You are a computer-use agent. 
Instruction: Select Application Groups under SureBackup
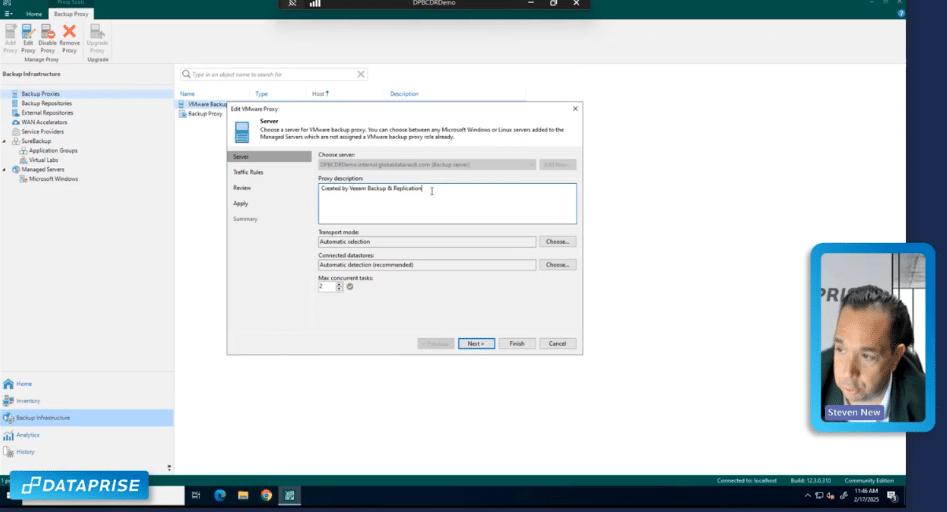point(53,150)
